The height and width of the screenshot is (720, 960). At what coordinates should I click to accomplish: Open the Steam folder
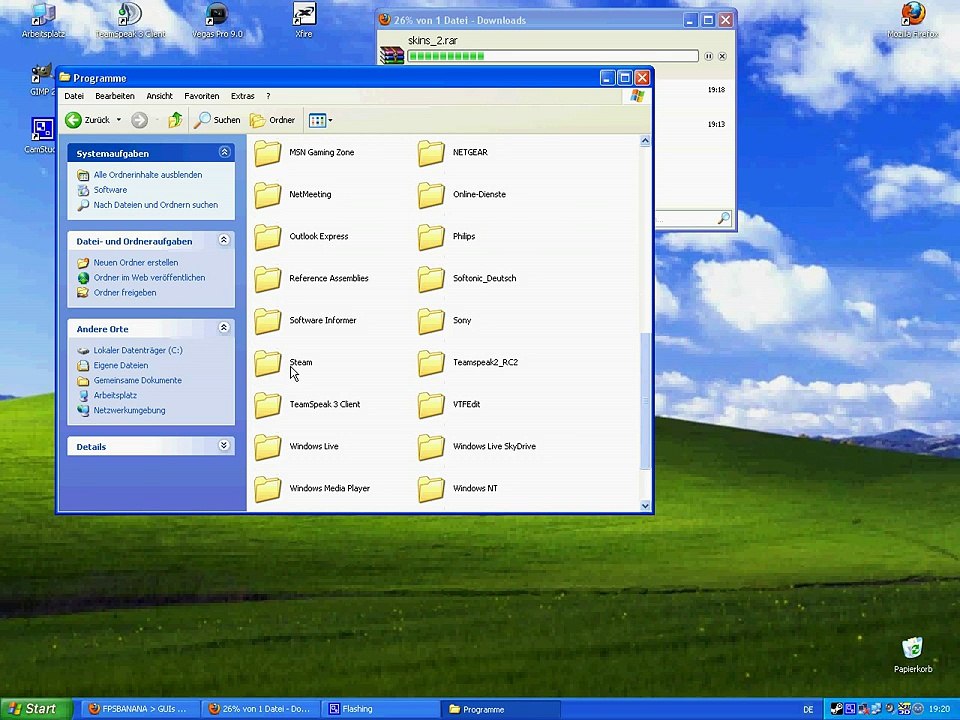268,363
